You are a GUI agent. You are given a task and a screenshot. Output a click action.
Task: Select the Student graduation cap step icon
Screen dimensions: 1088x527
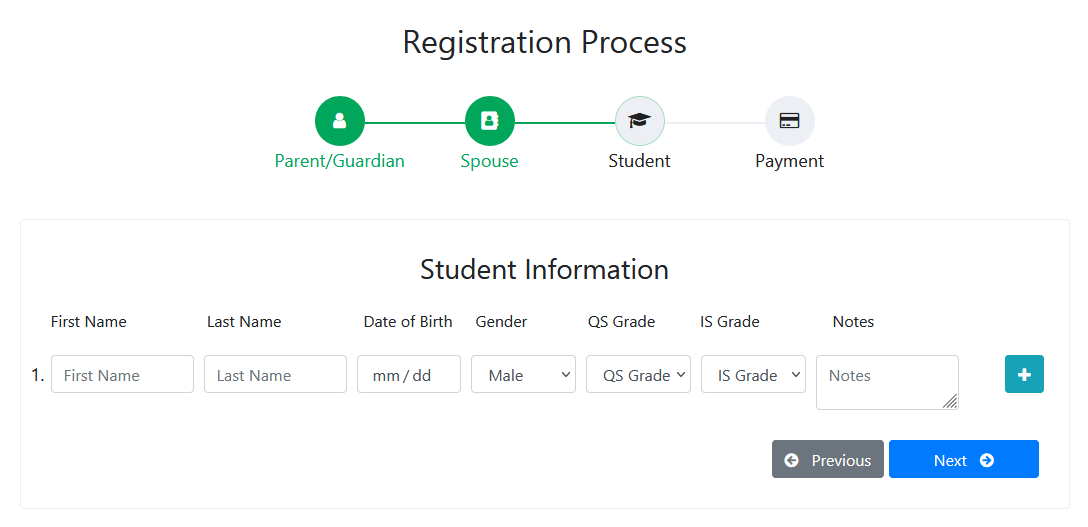pos(640,121)
